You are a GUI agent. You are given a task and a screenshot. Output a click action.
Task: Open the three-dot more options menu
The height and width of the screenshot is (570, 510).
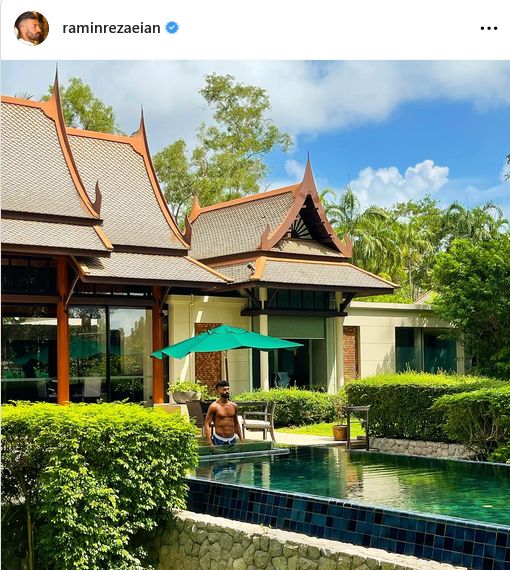[489, 28]
